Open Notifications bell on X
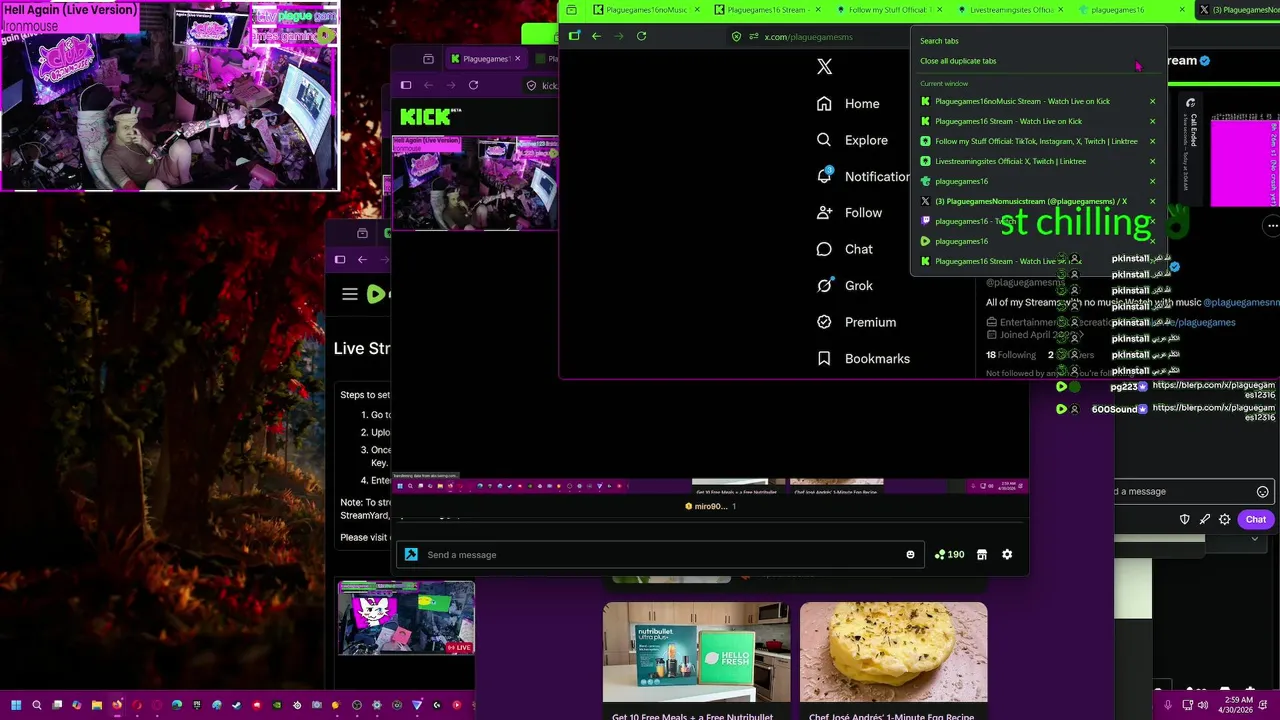 click(824, 176)
